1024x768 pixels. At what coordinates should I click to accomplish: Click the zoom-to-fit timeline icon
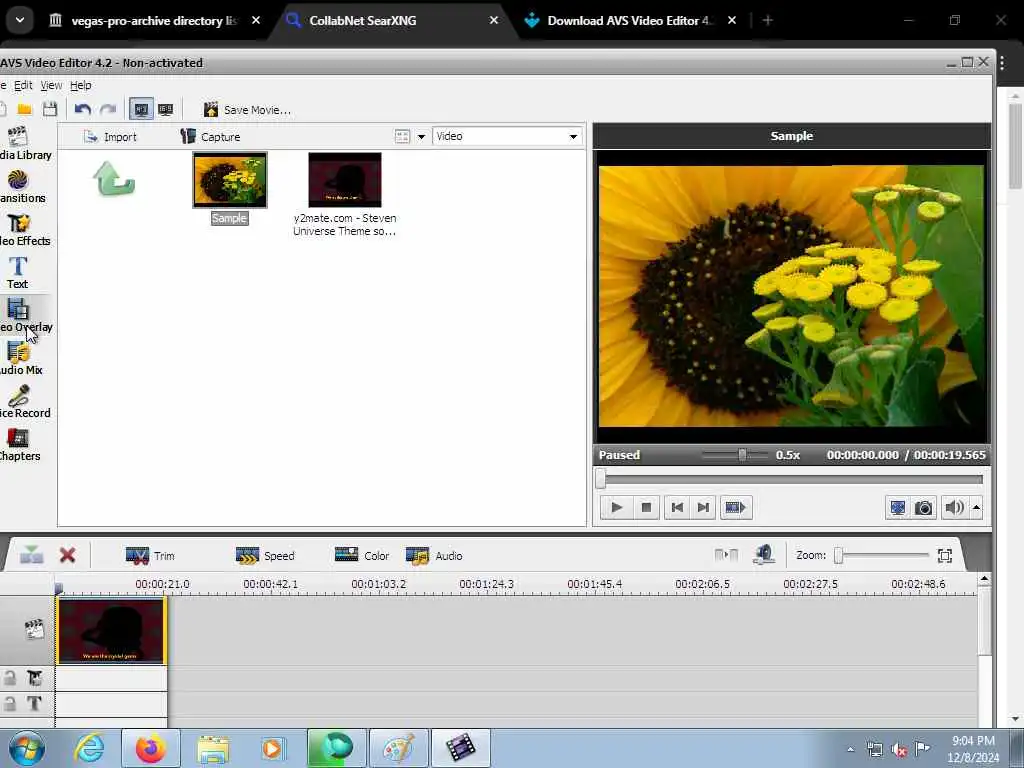point(945,556)
